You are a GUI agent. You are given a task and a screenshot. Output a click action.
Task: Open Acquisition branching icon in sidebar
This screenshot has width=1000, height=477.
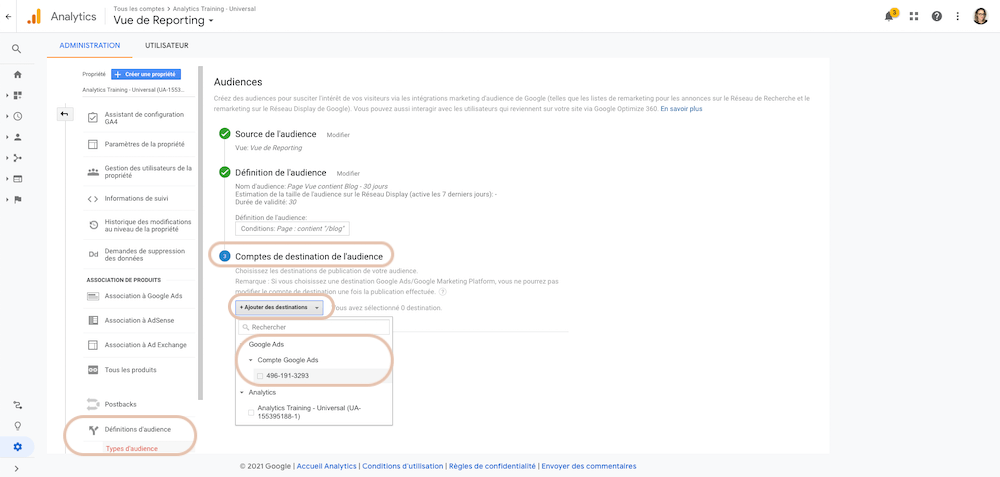click(17, 158)
